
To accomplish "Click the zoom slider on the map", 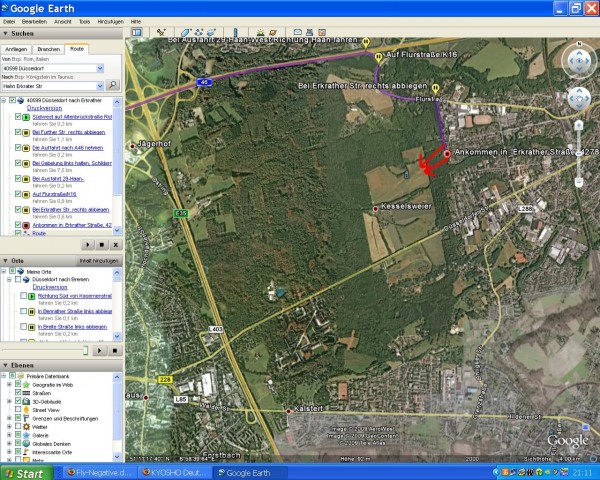I will pos(579,150).
